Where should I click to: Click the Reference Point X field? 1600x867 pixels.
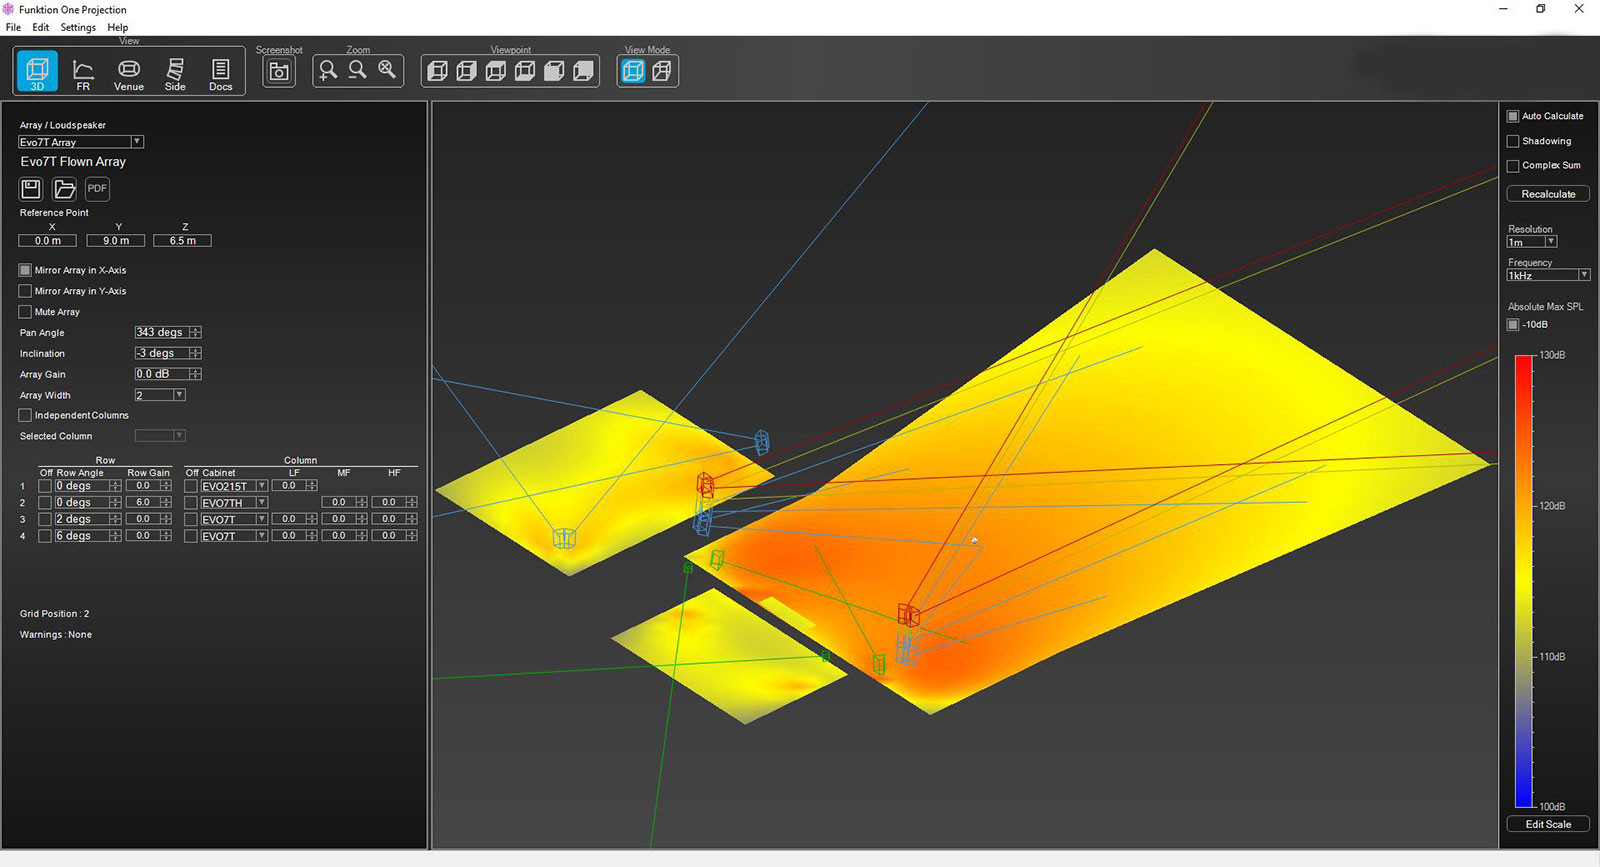[x=47, y=241]
